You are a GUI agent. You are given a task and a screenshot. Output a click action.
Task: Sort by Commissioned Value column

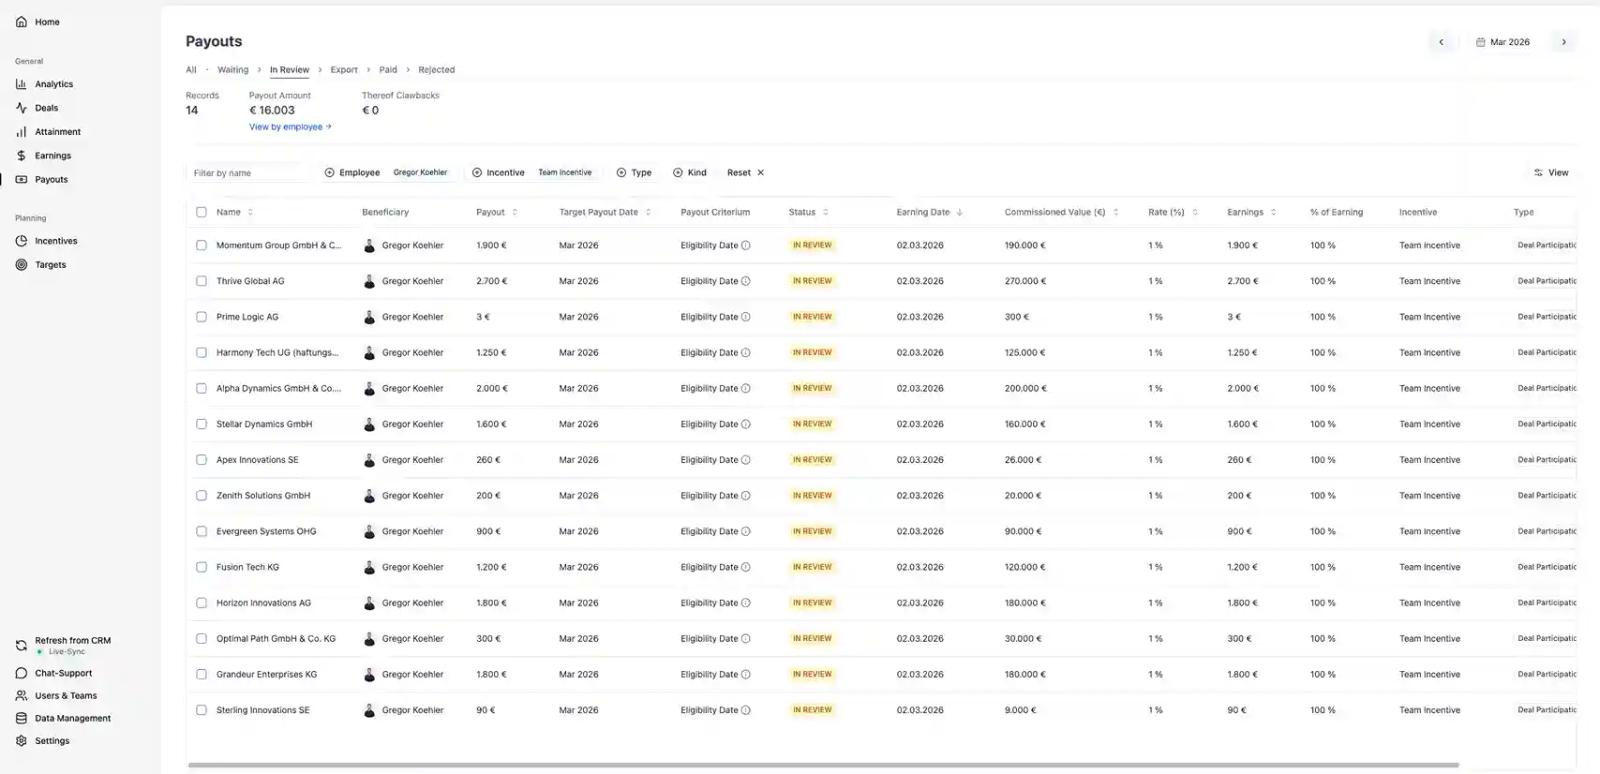tap(1061, 212)
